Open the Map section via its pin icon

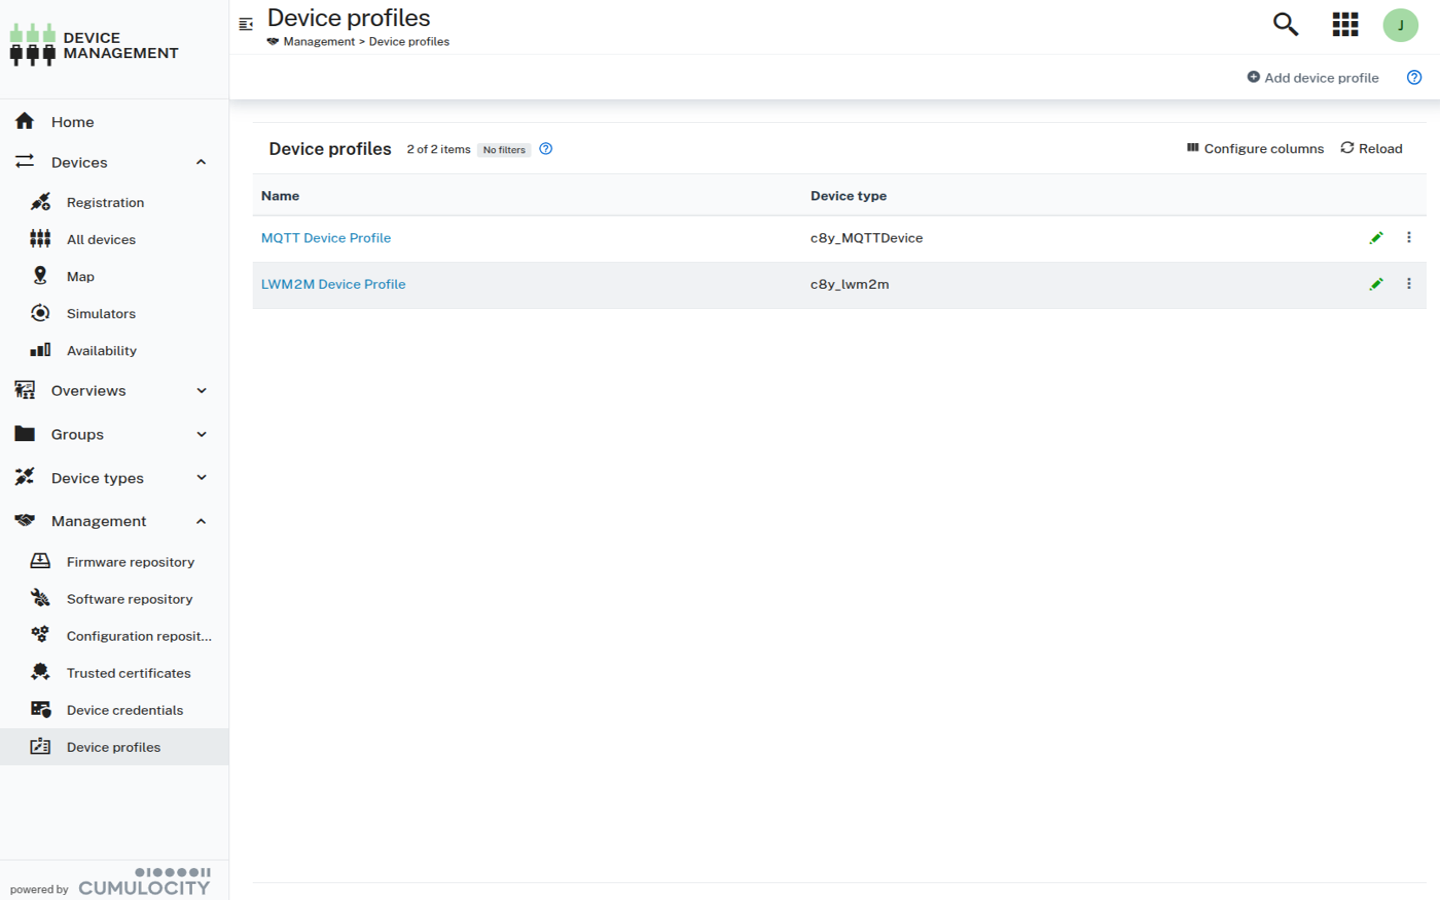[39, 275]
